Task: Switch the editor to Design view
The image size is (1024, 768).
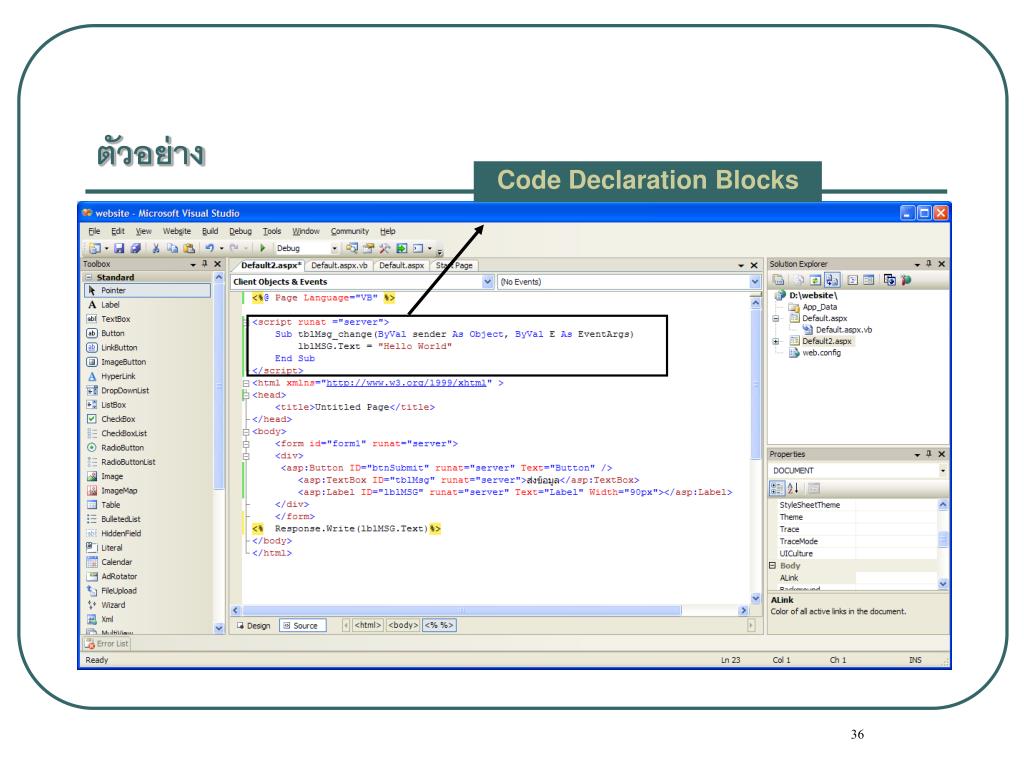Action: 253,626
